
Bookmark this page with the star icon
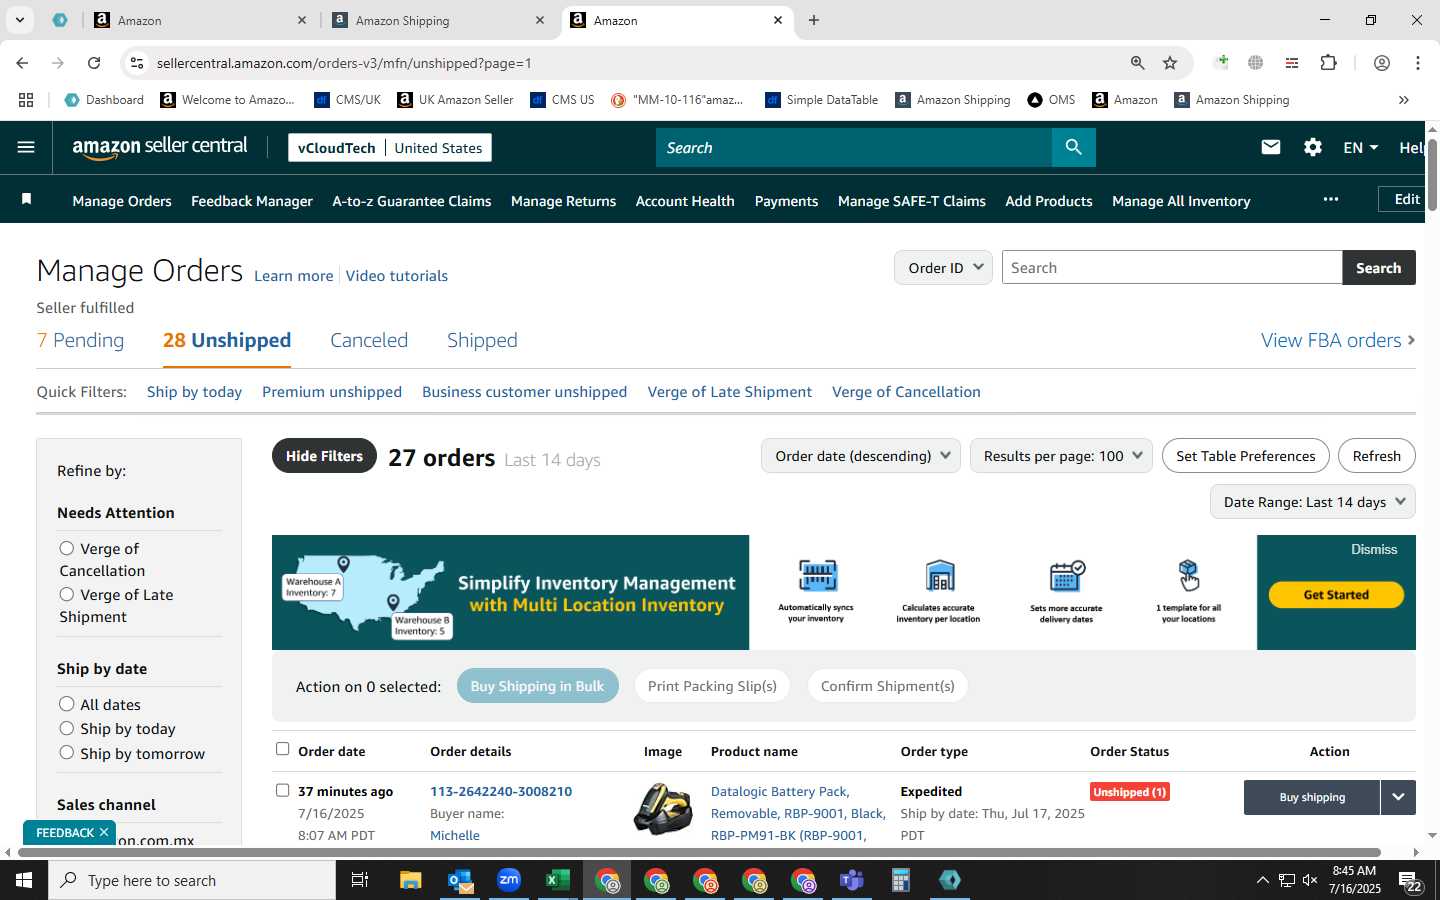coord(1170,63)
